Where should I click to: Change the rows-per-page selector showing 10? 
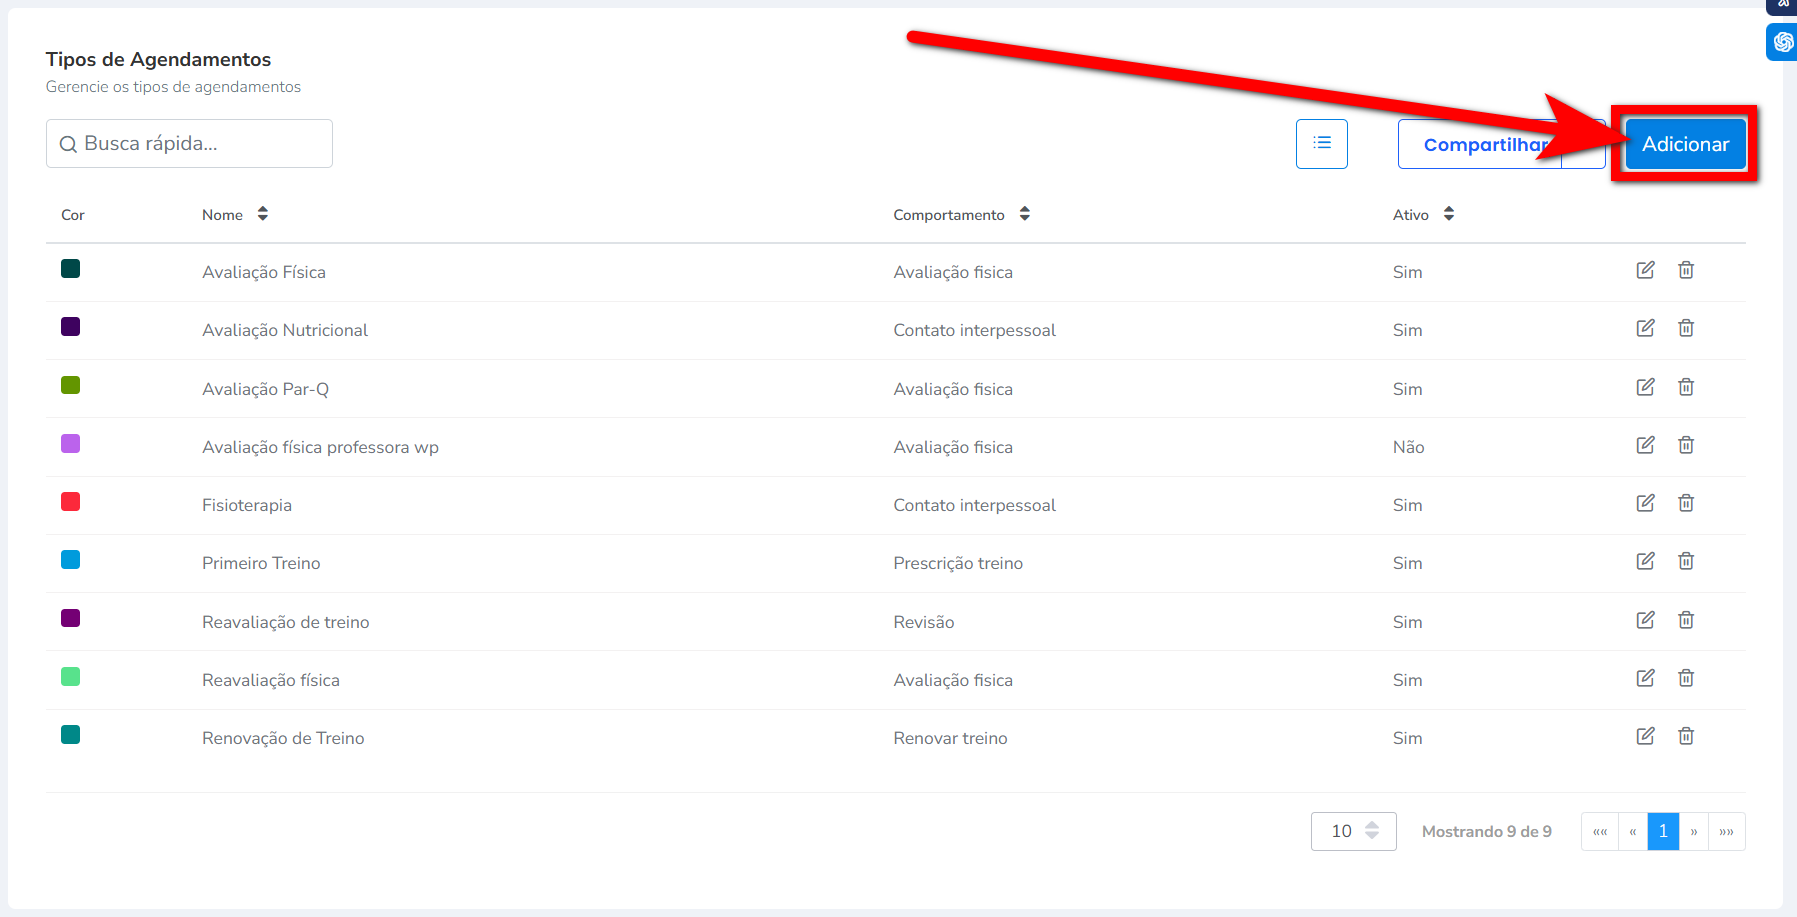[1353, 831]
